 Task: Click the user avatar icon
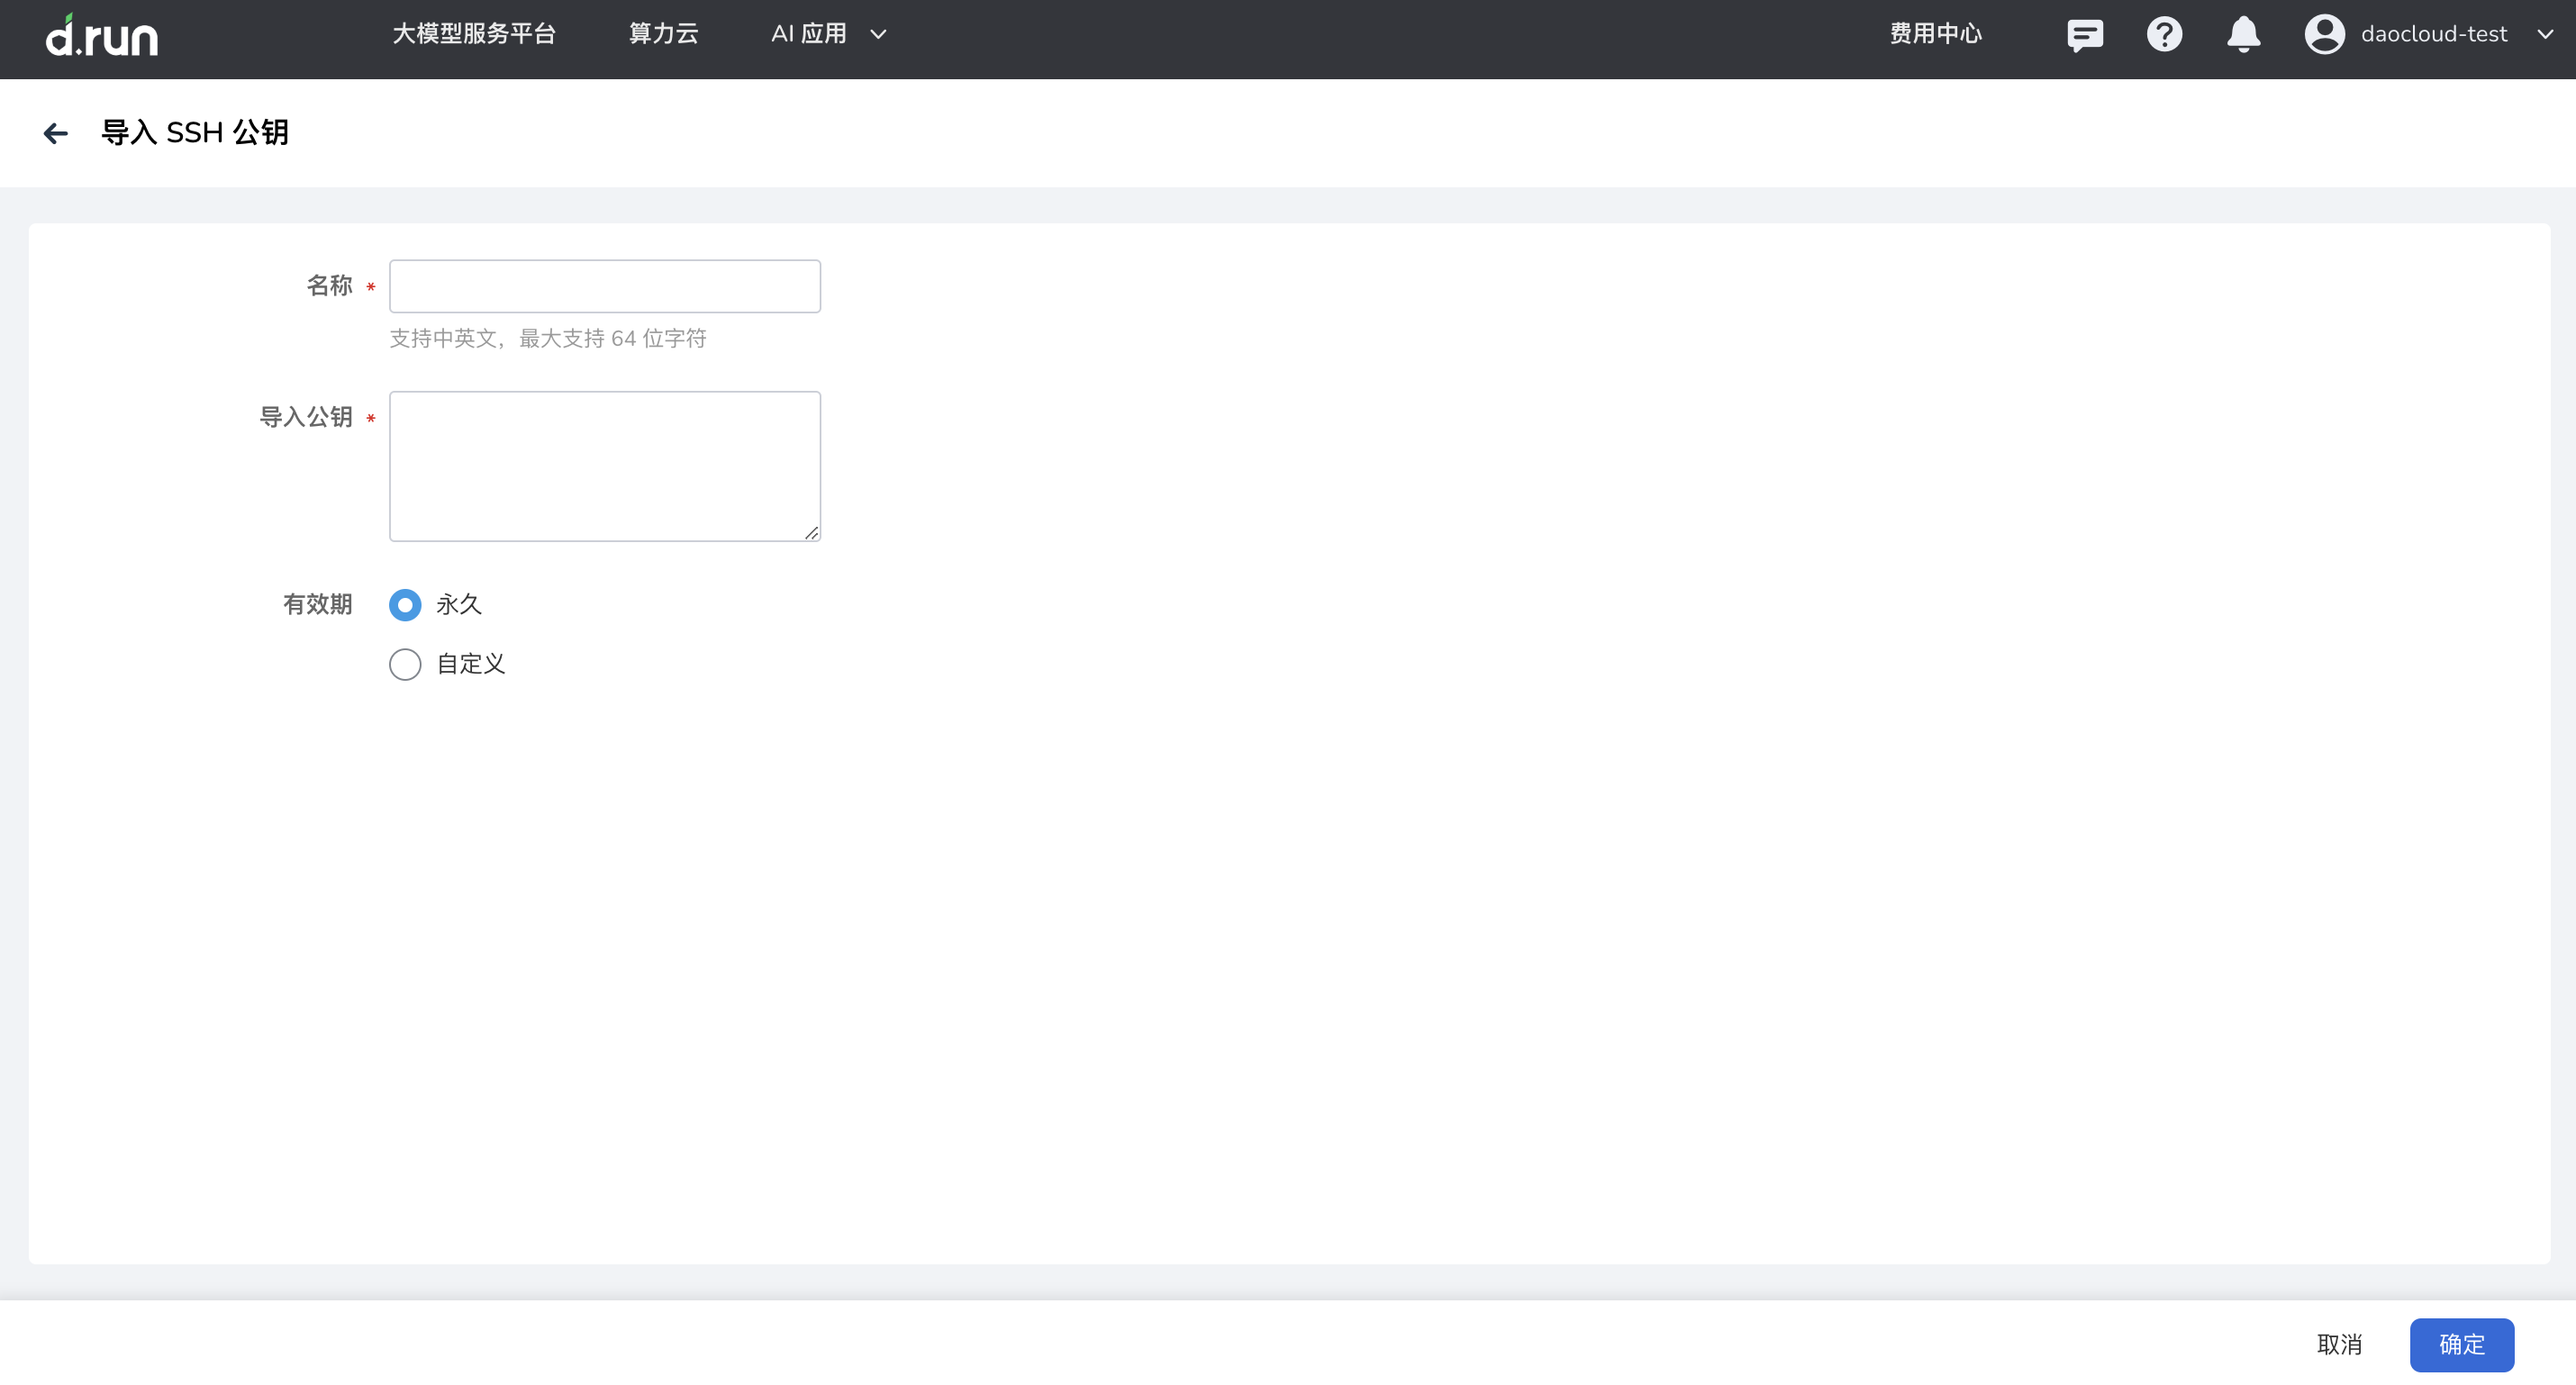[2324, 34]
